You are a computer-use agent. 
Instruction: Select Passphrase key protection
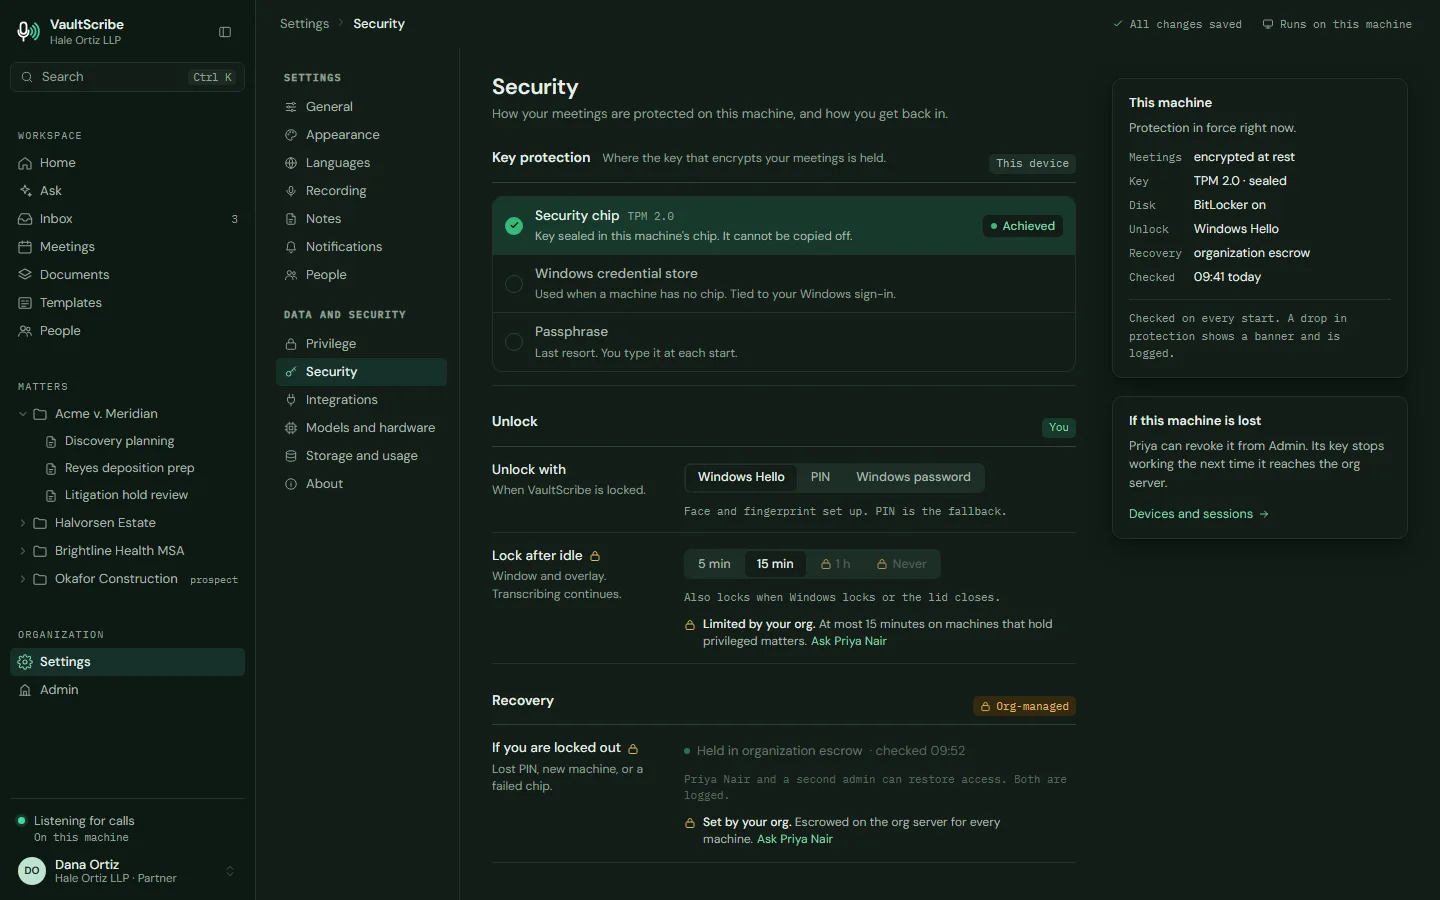tap(784, 342)
